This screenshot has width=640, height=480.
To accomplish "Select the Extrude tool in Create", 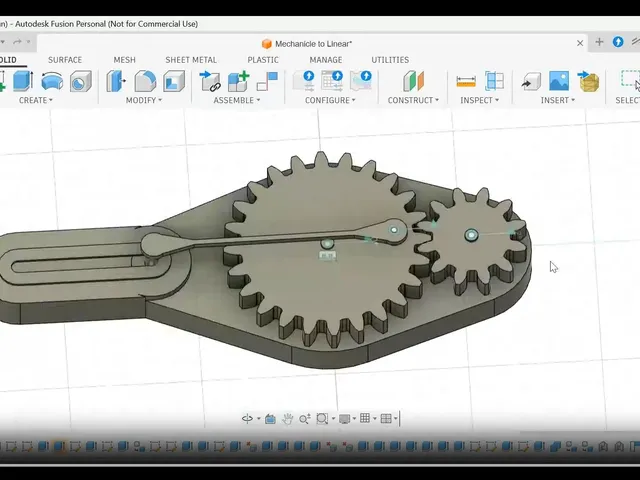I will pyautogui.click(x=22, y=81).
